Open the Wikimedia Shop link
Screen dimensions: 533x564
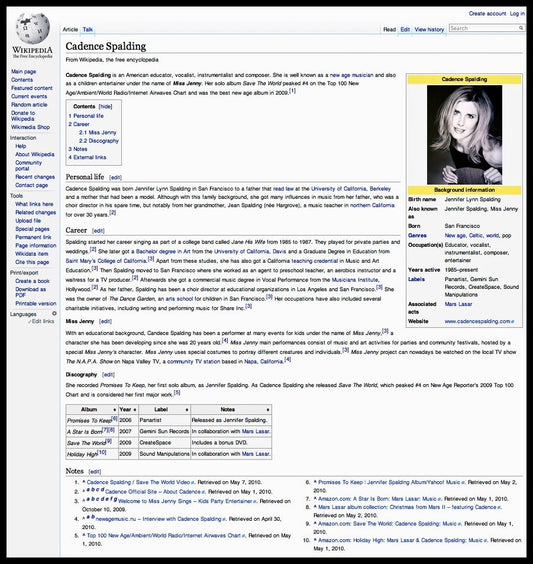click(30, 127)
